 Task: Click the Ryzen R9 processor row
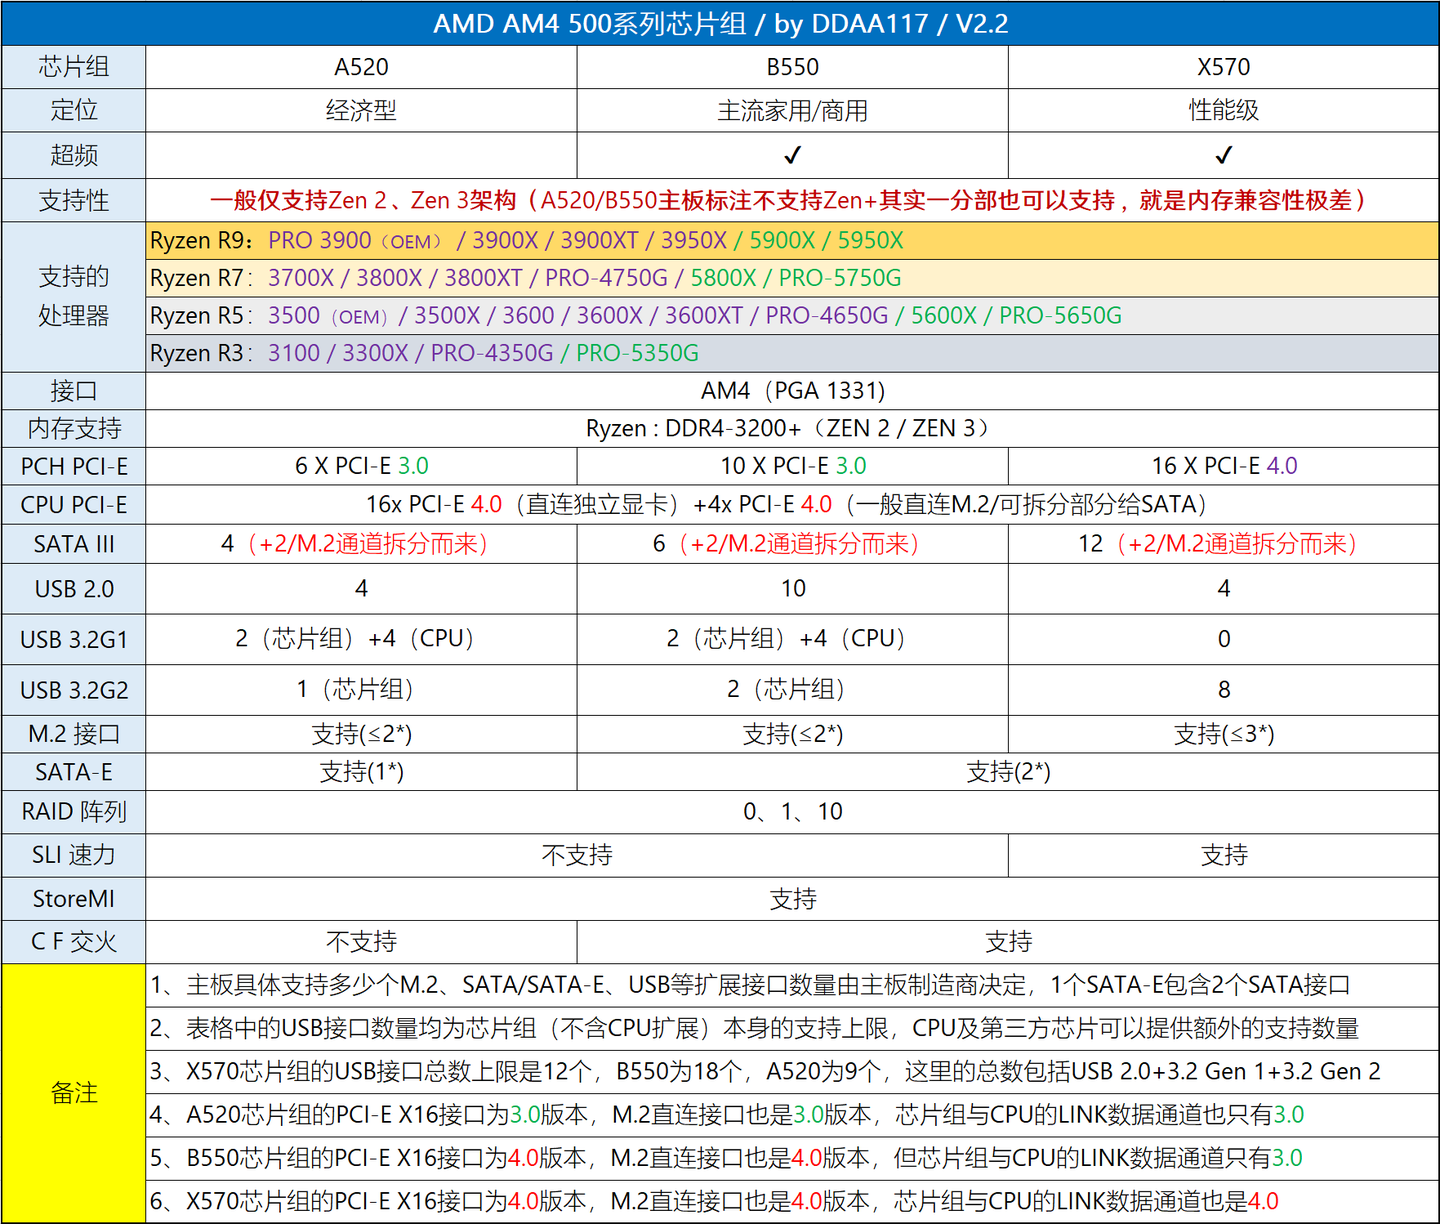click(792, 241)
